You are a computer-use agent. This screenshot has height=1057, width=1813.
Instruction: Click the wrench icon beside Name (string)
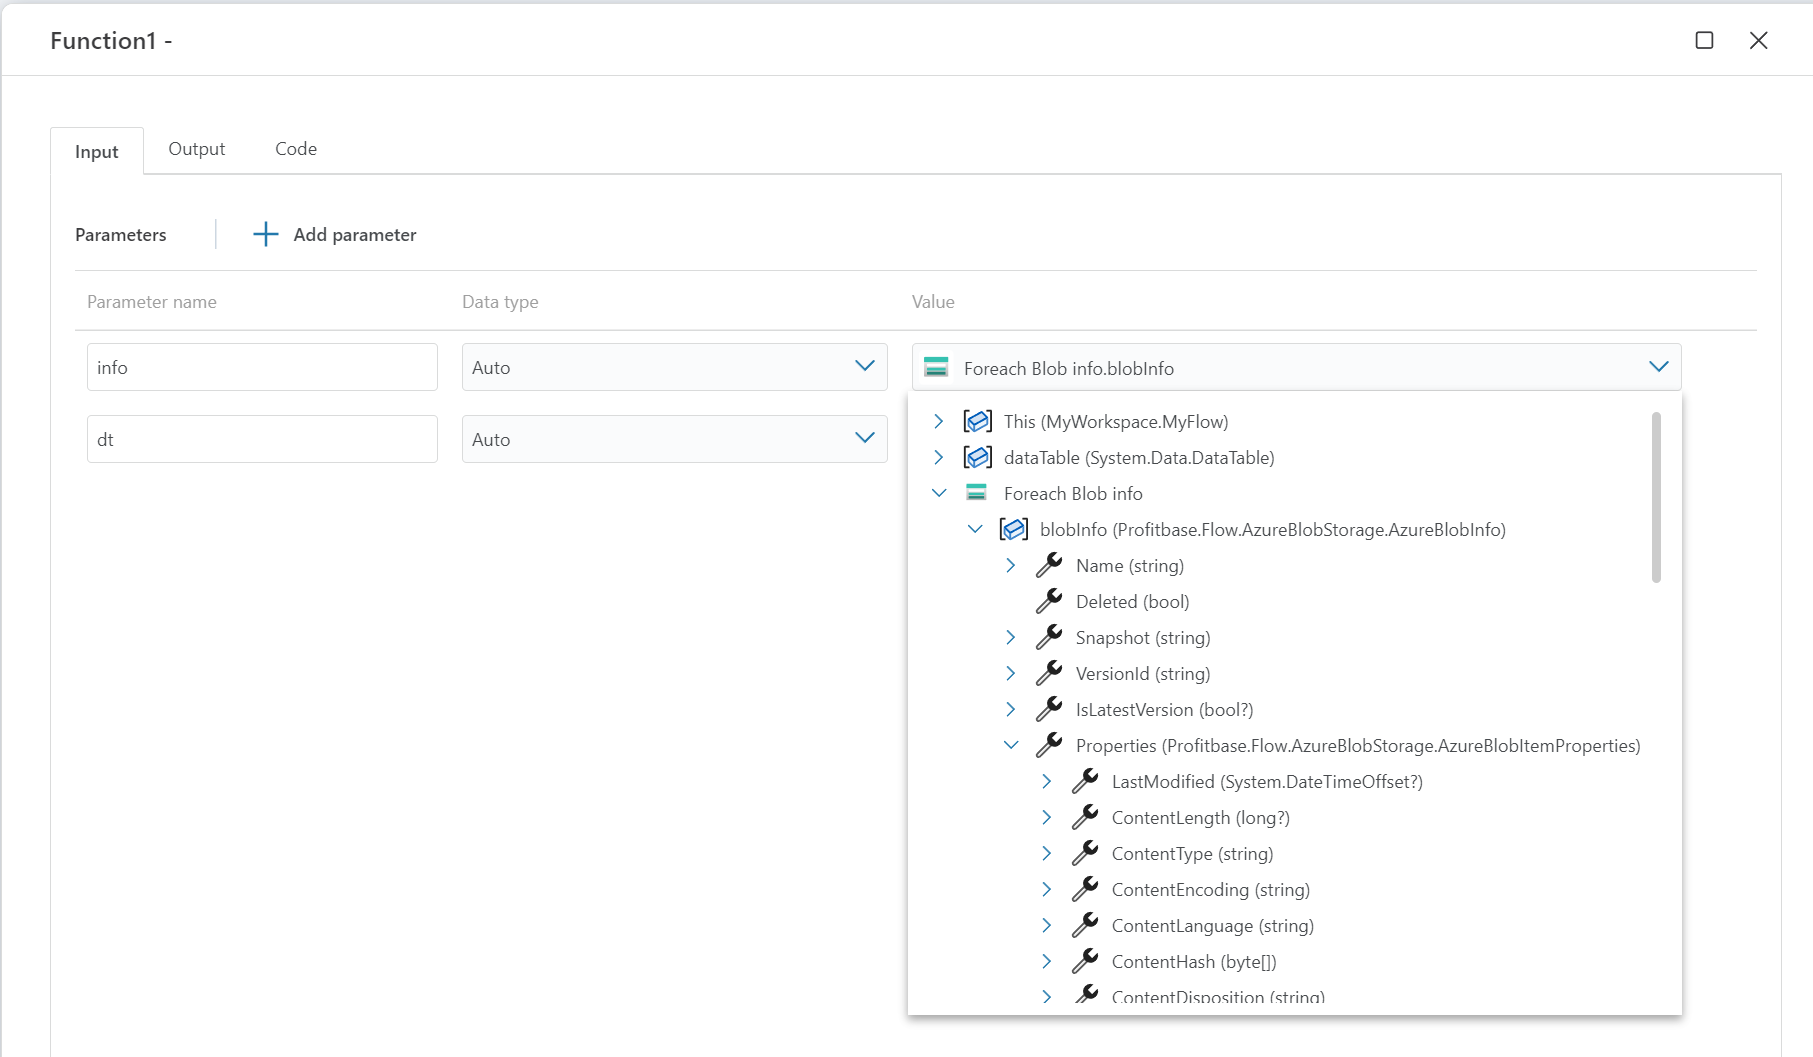pos(1049,565)
